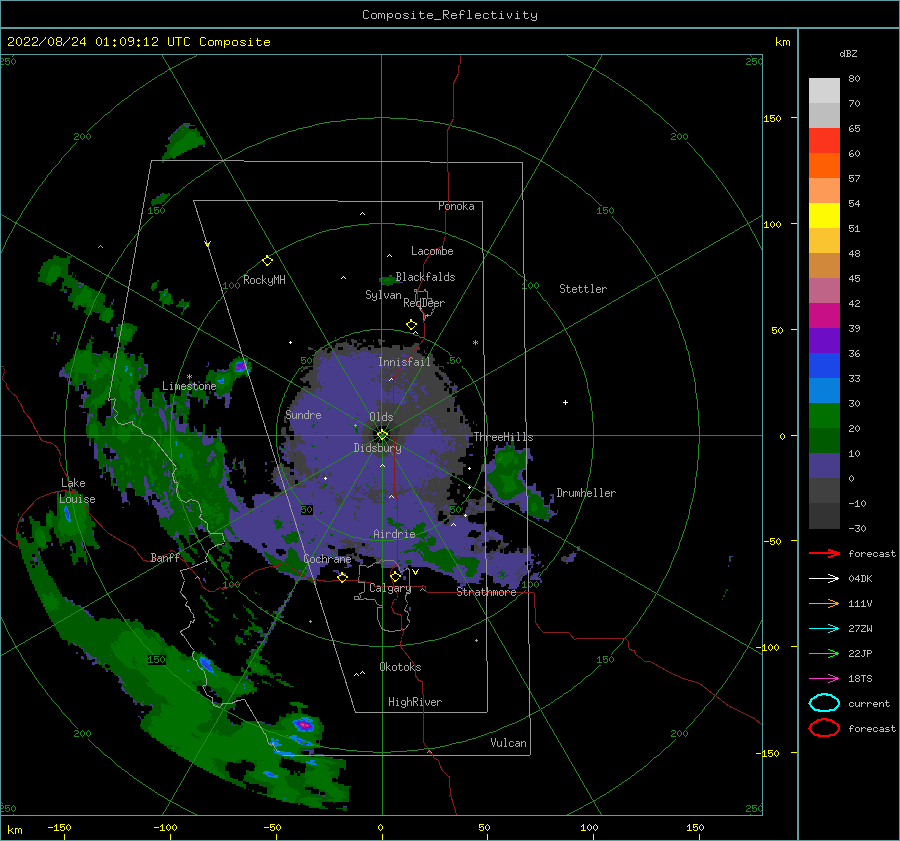Screen dimensions: 900x841
Task: Click the orange 111V arrow legend icon
Action: tap(824, 603)
